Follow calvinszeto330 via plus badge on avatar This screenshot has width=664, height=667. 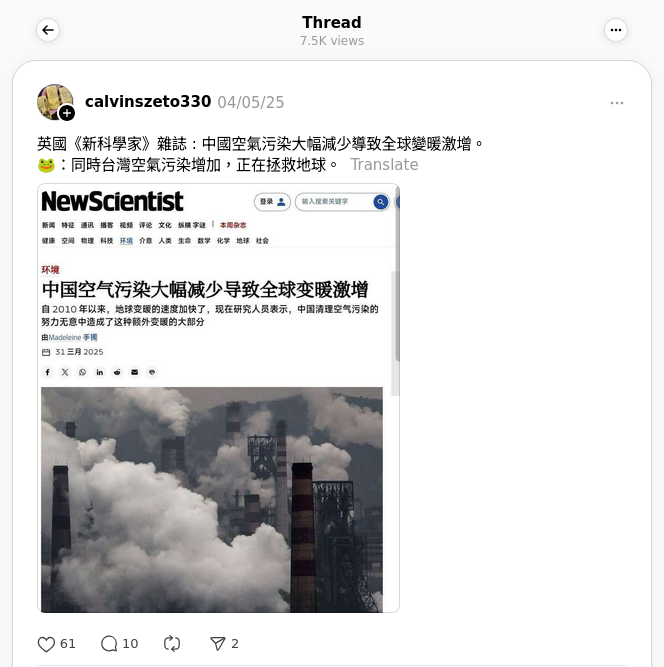[x=67, y=113]
